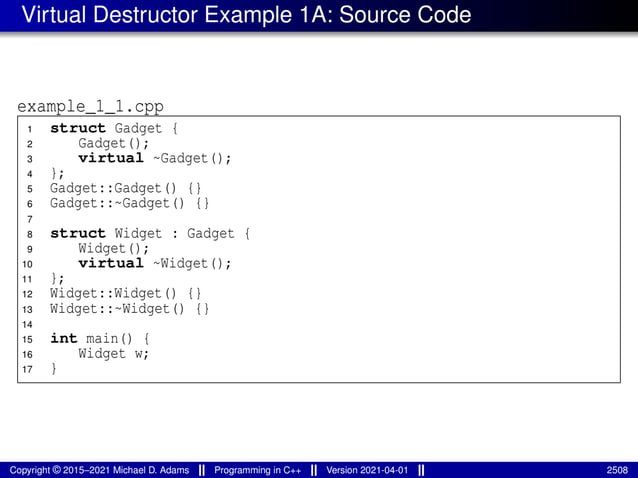Click the slide title "Virtual Destructor Example 1A: Source Code"
Image resolution: width=638 pixels, height=478 pixels.
tap(246, 15)
